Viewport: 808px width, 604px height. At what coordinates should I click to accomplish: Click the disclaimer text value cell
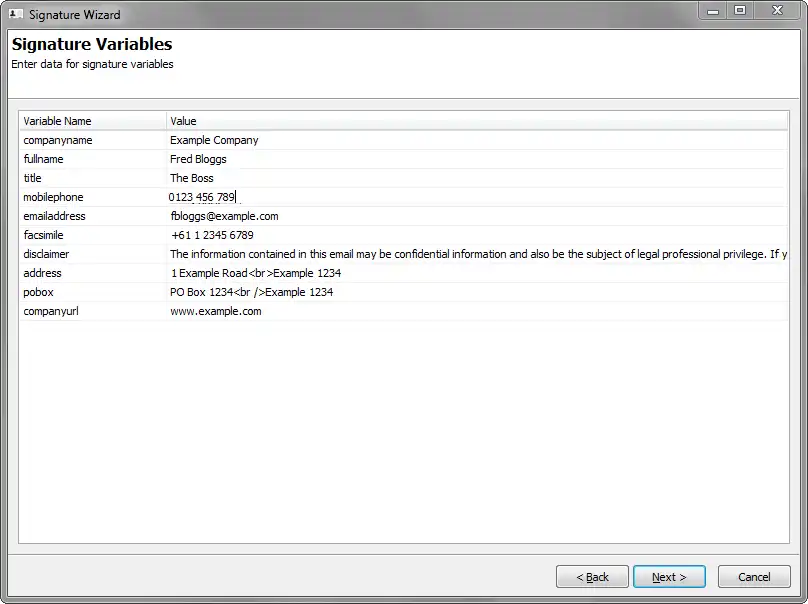[477, 255]
